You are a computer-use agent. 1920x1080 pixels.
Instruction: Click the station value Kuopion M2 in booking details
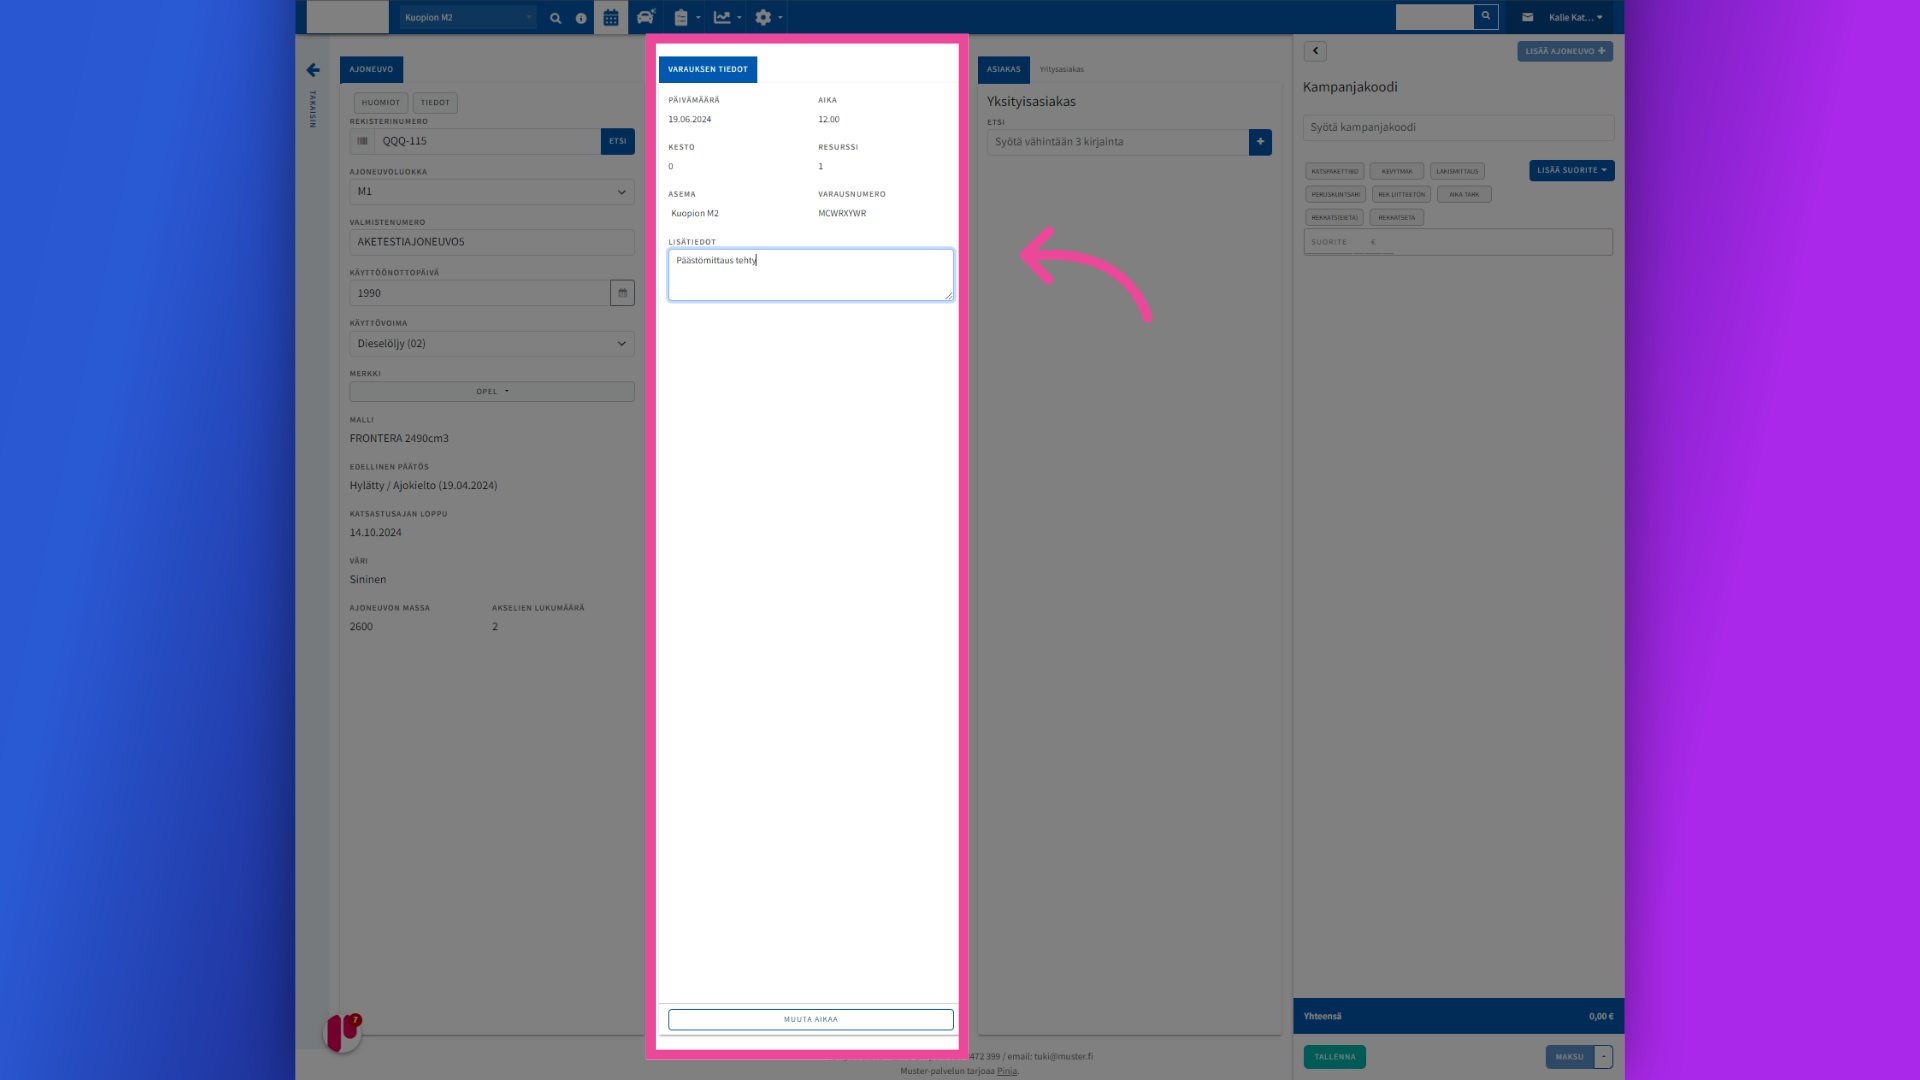pos(695,214)
